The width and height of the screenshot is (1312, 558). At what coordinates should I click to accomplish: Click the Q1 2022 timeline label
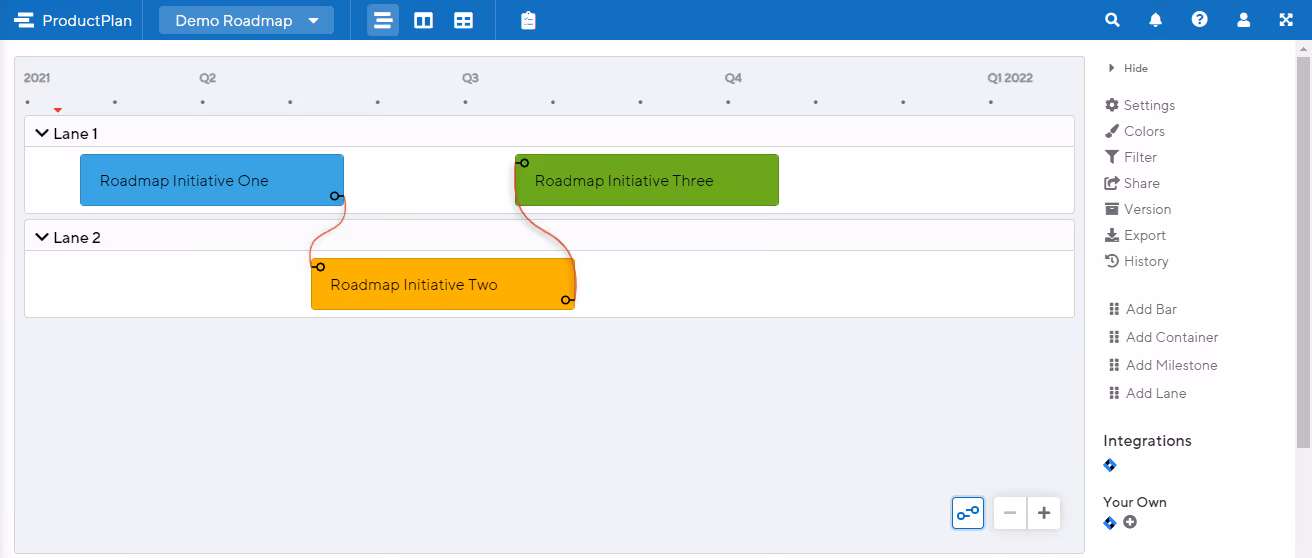coord(1010,78)
